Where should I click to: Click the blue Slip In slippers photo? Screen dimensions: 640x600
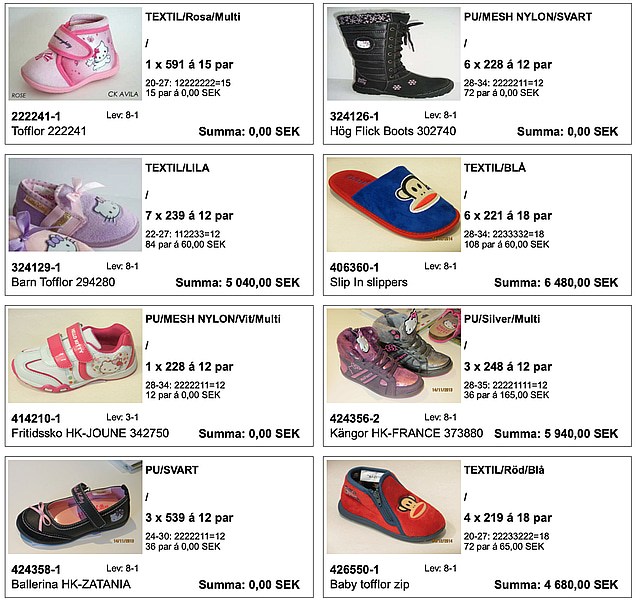pyautogui.click(x=393, y=204)
